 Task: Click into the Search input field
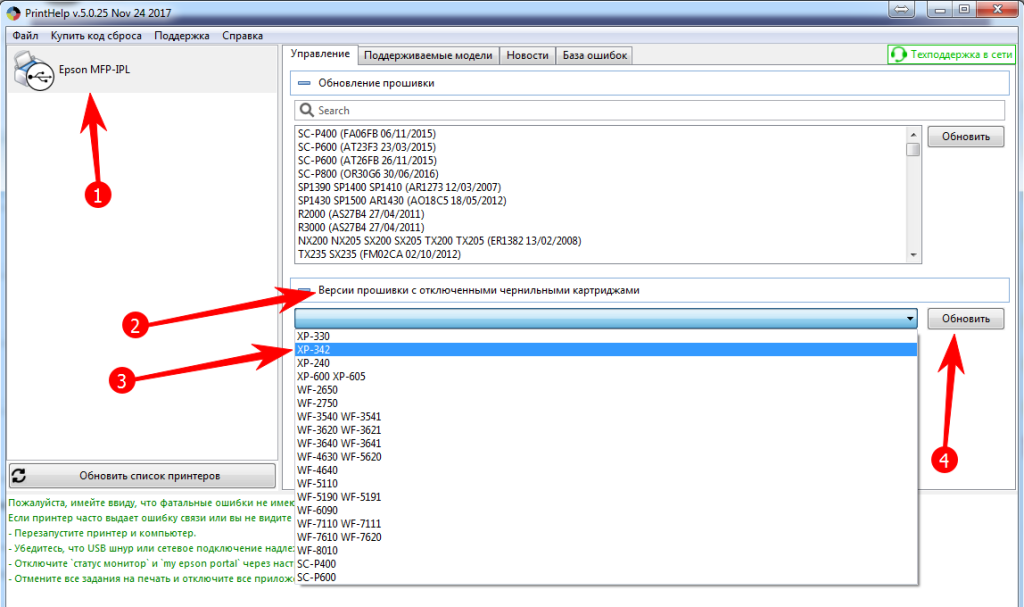(650, 110)
